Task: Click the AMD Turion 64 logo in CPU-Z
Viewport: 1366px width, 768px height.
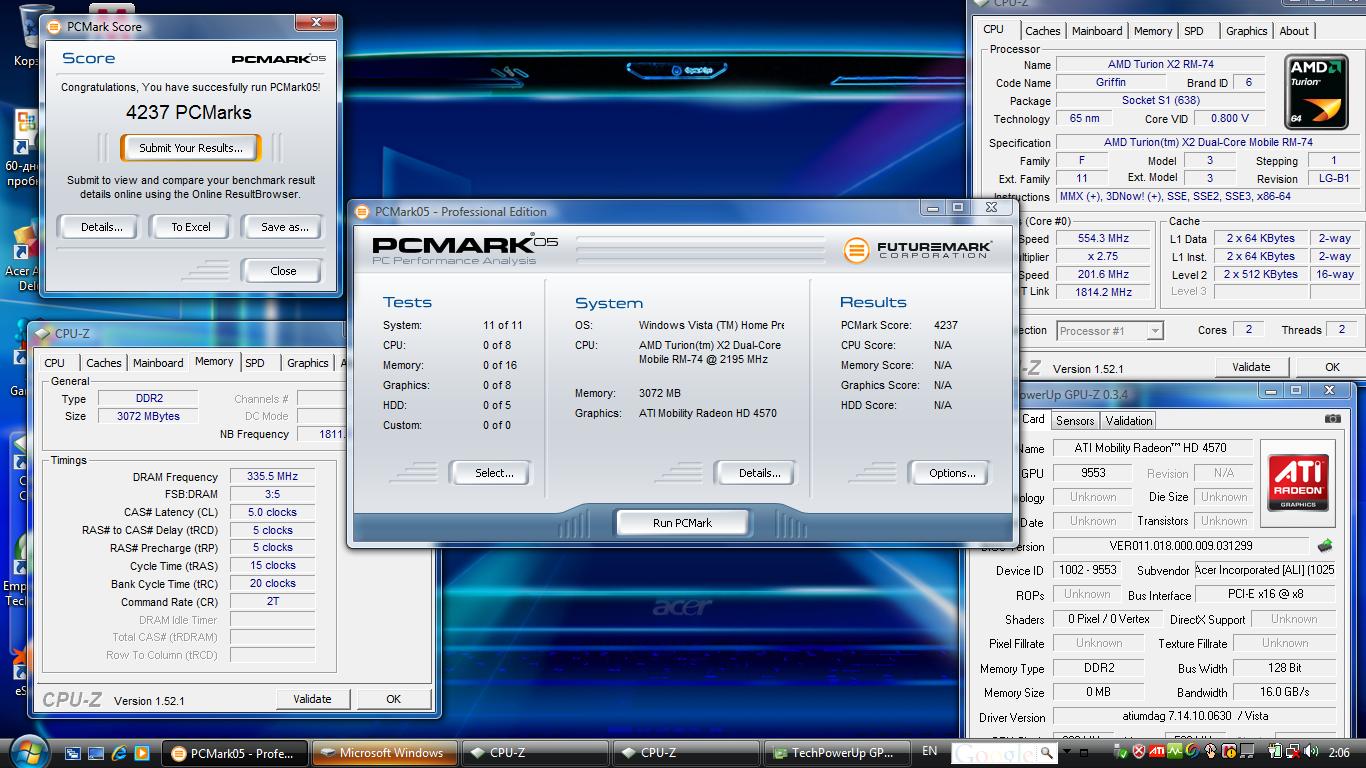Action: pos(1317,92)
